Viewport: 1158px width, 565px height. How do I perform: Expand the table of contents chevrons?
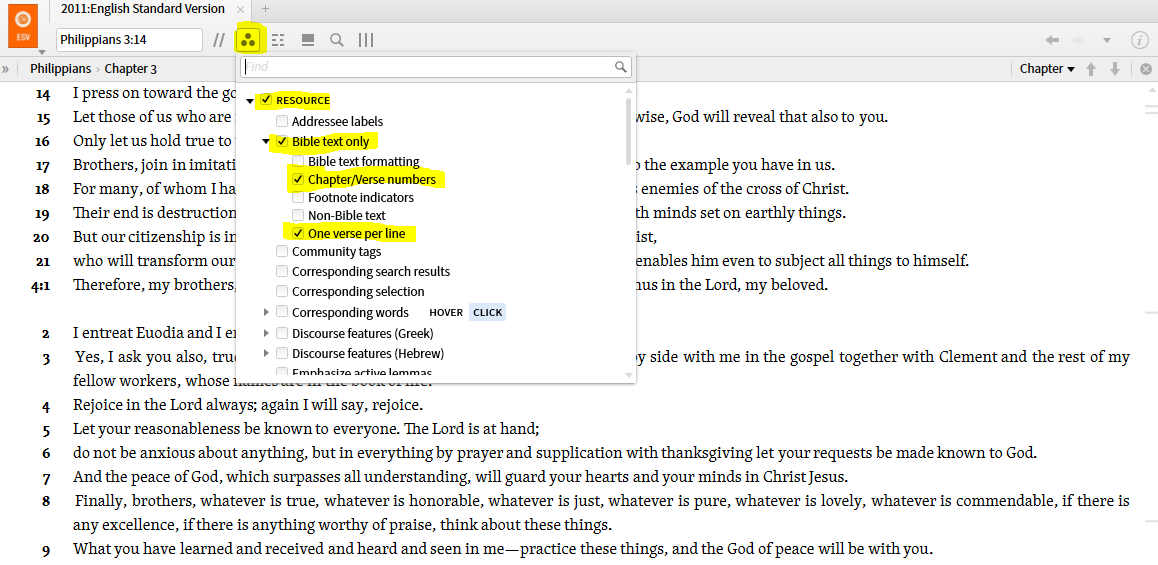(x=6, y=69)
